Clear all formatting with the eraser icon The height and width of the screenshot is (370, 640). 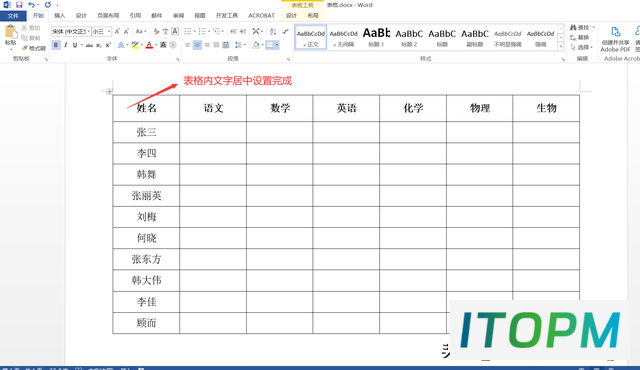(156, 31)
